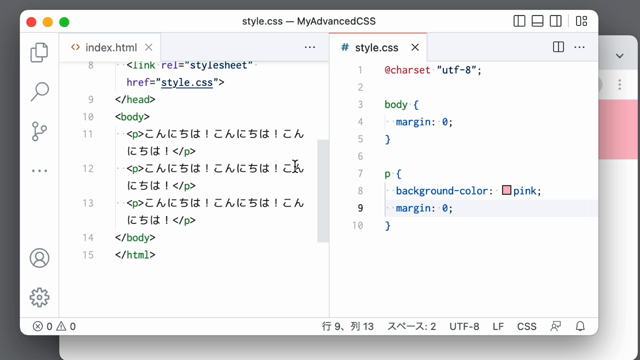Click the </head> tag on line 9
The image size is (640, 360).
[x=135, y=100]
